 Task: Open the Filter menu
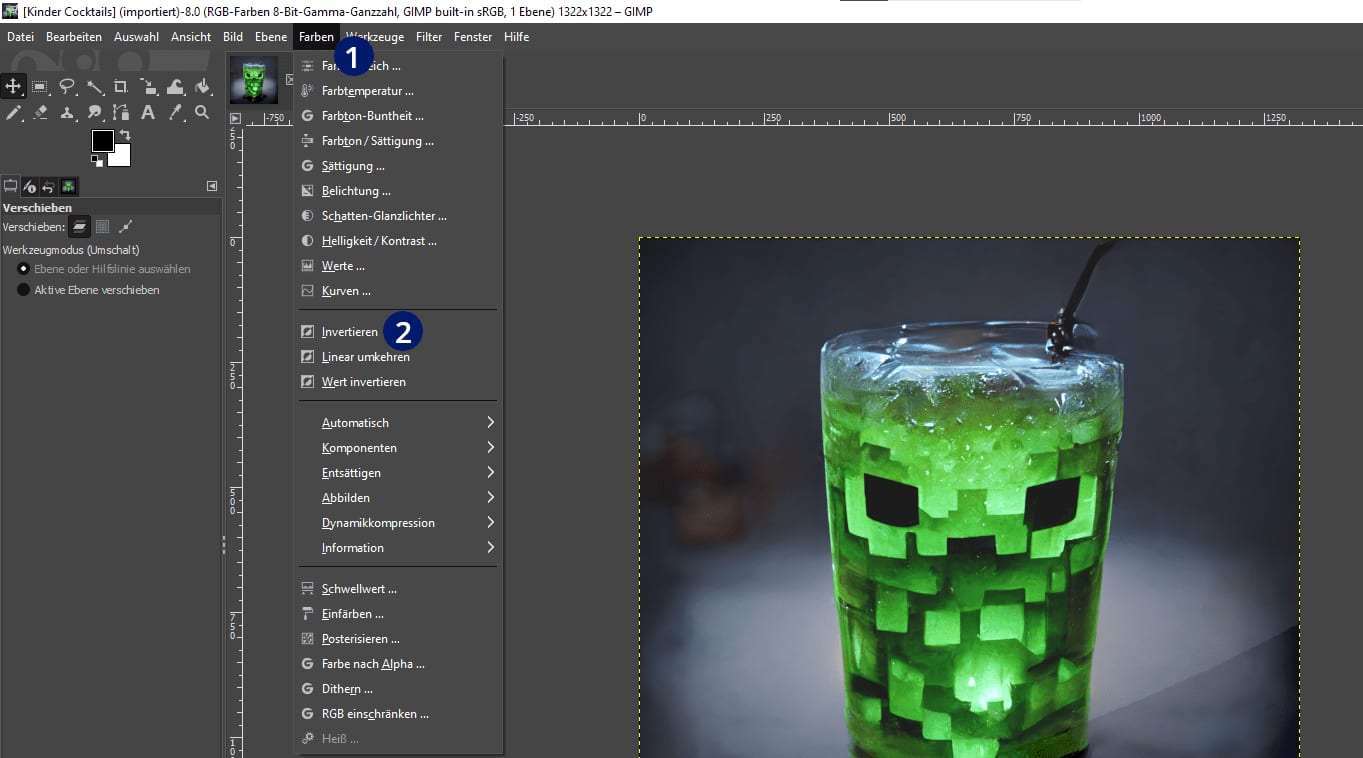pyautogui.click(x=429, y=37)
